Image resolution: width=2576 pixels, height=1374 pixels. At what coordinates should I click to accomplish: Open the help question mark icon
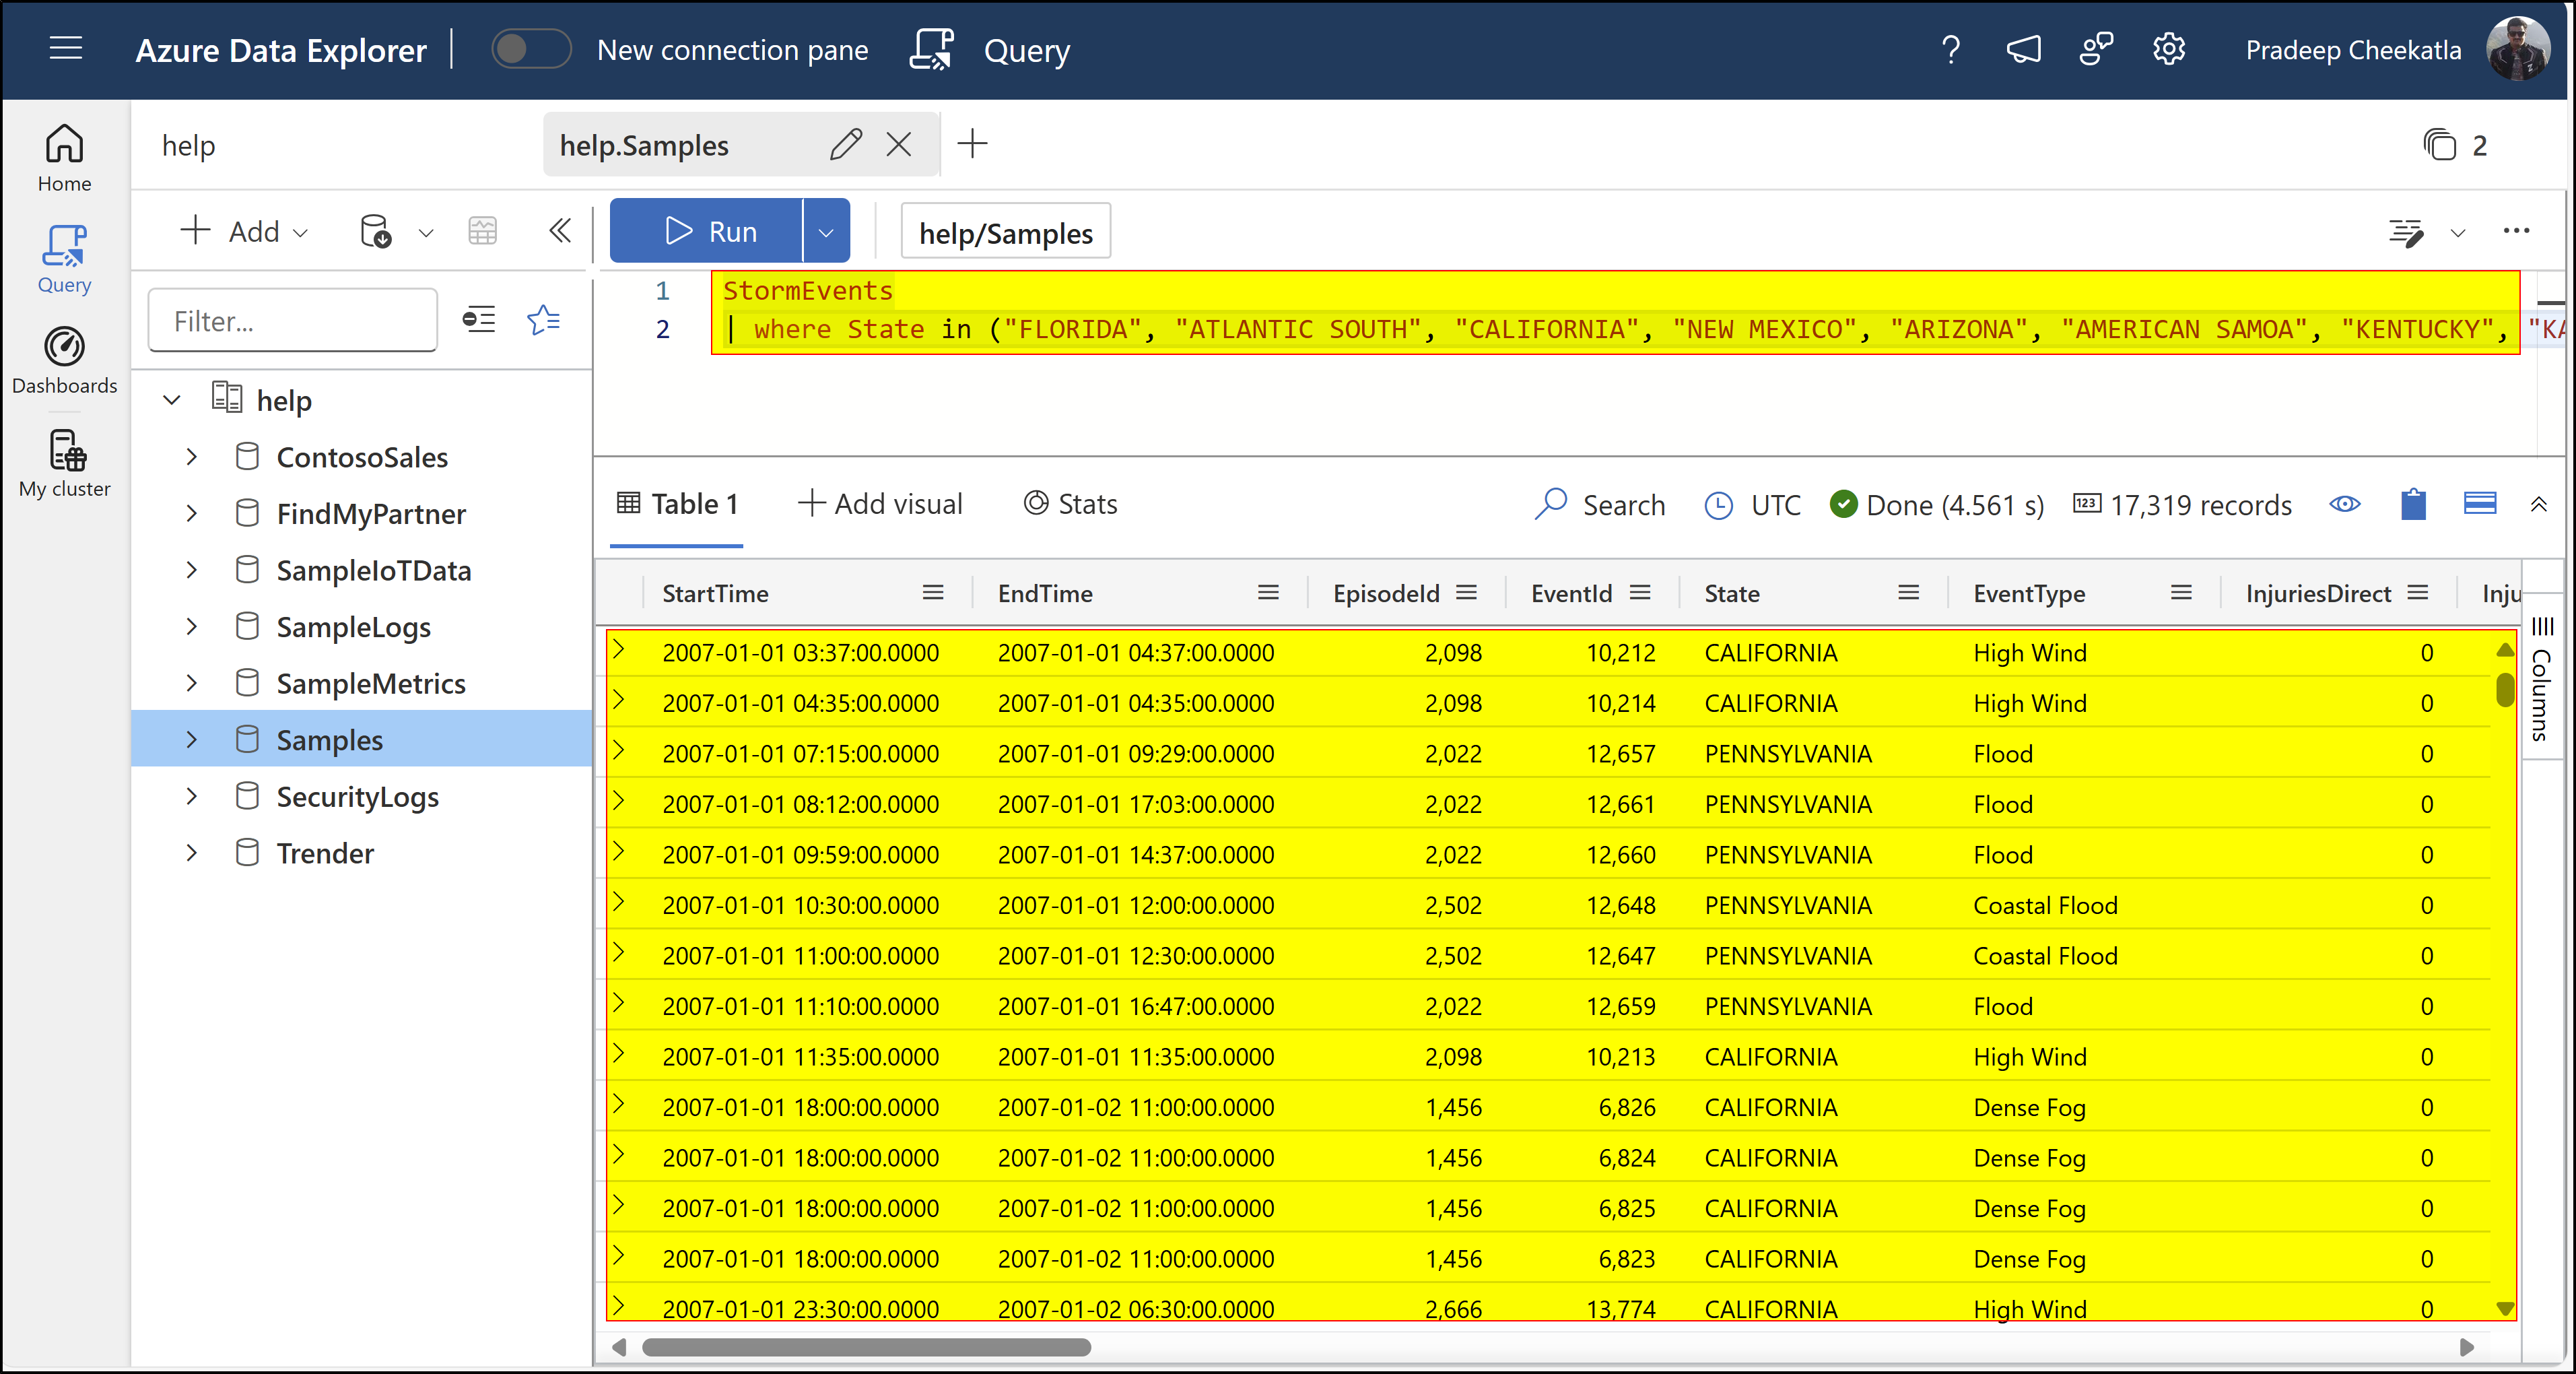[x=1950, y=49]
